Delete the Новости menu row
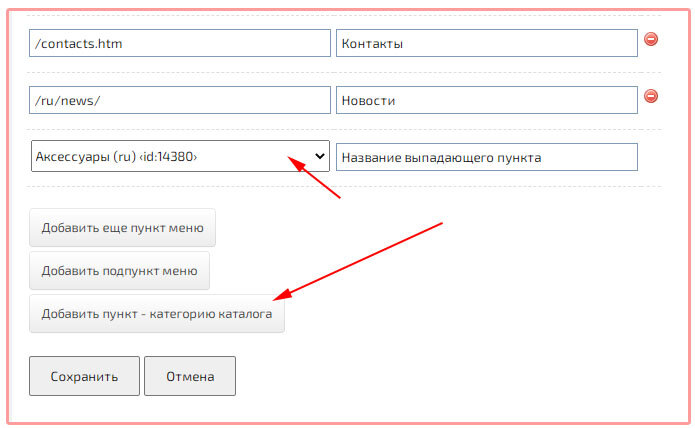 coord(650,97)
